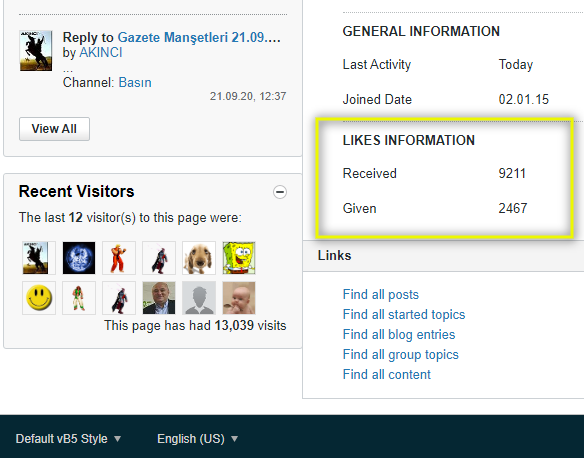Click the View All button
The width and height of the screenshot is (584, 458).
[x=54, y=129]
